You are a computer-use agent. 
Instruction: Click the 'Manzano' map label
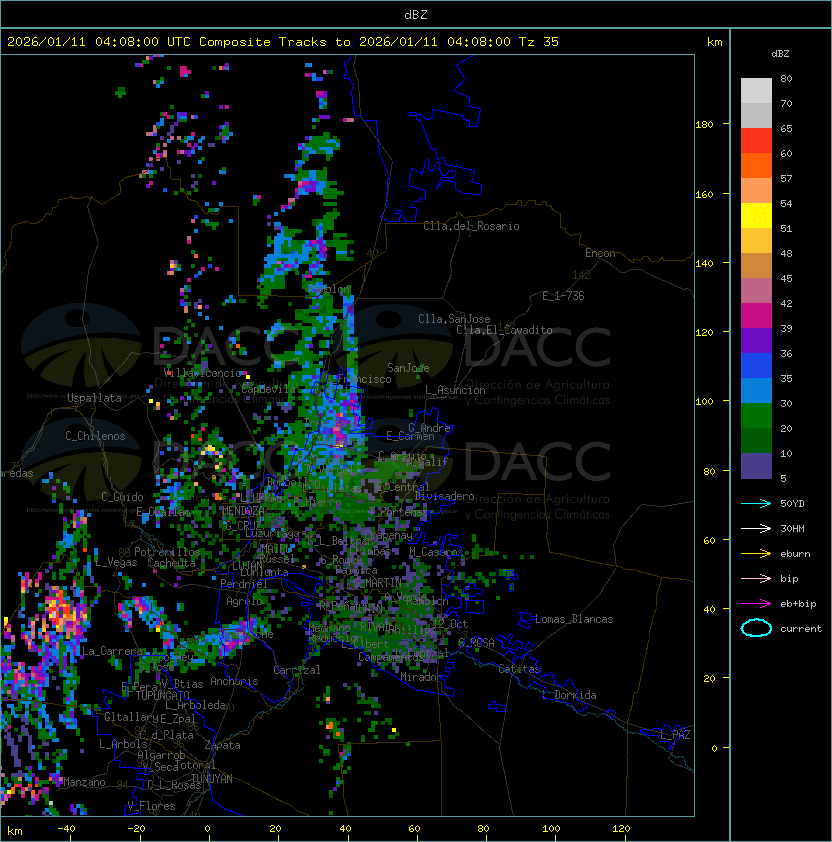pos(84,782)
